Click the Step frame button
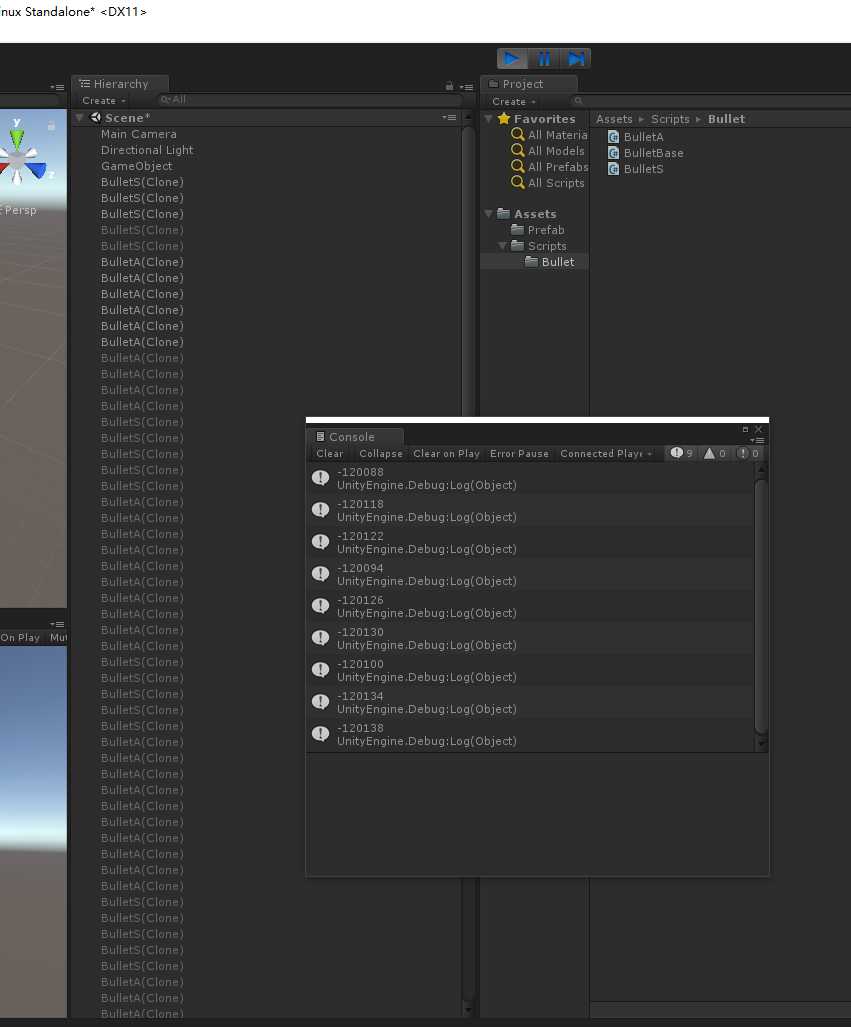 [x=576, y=59]
